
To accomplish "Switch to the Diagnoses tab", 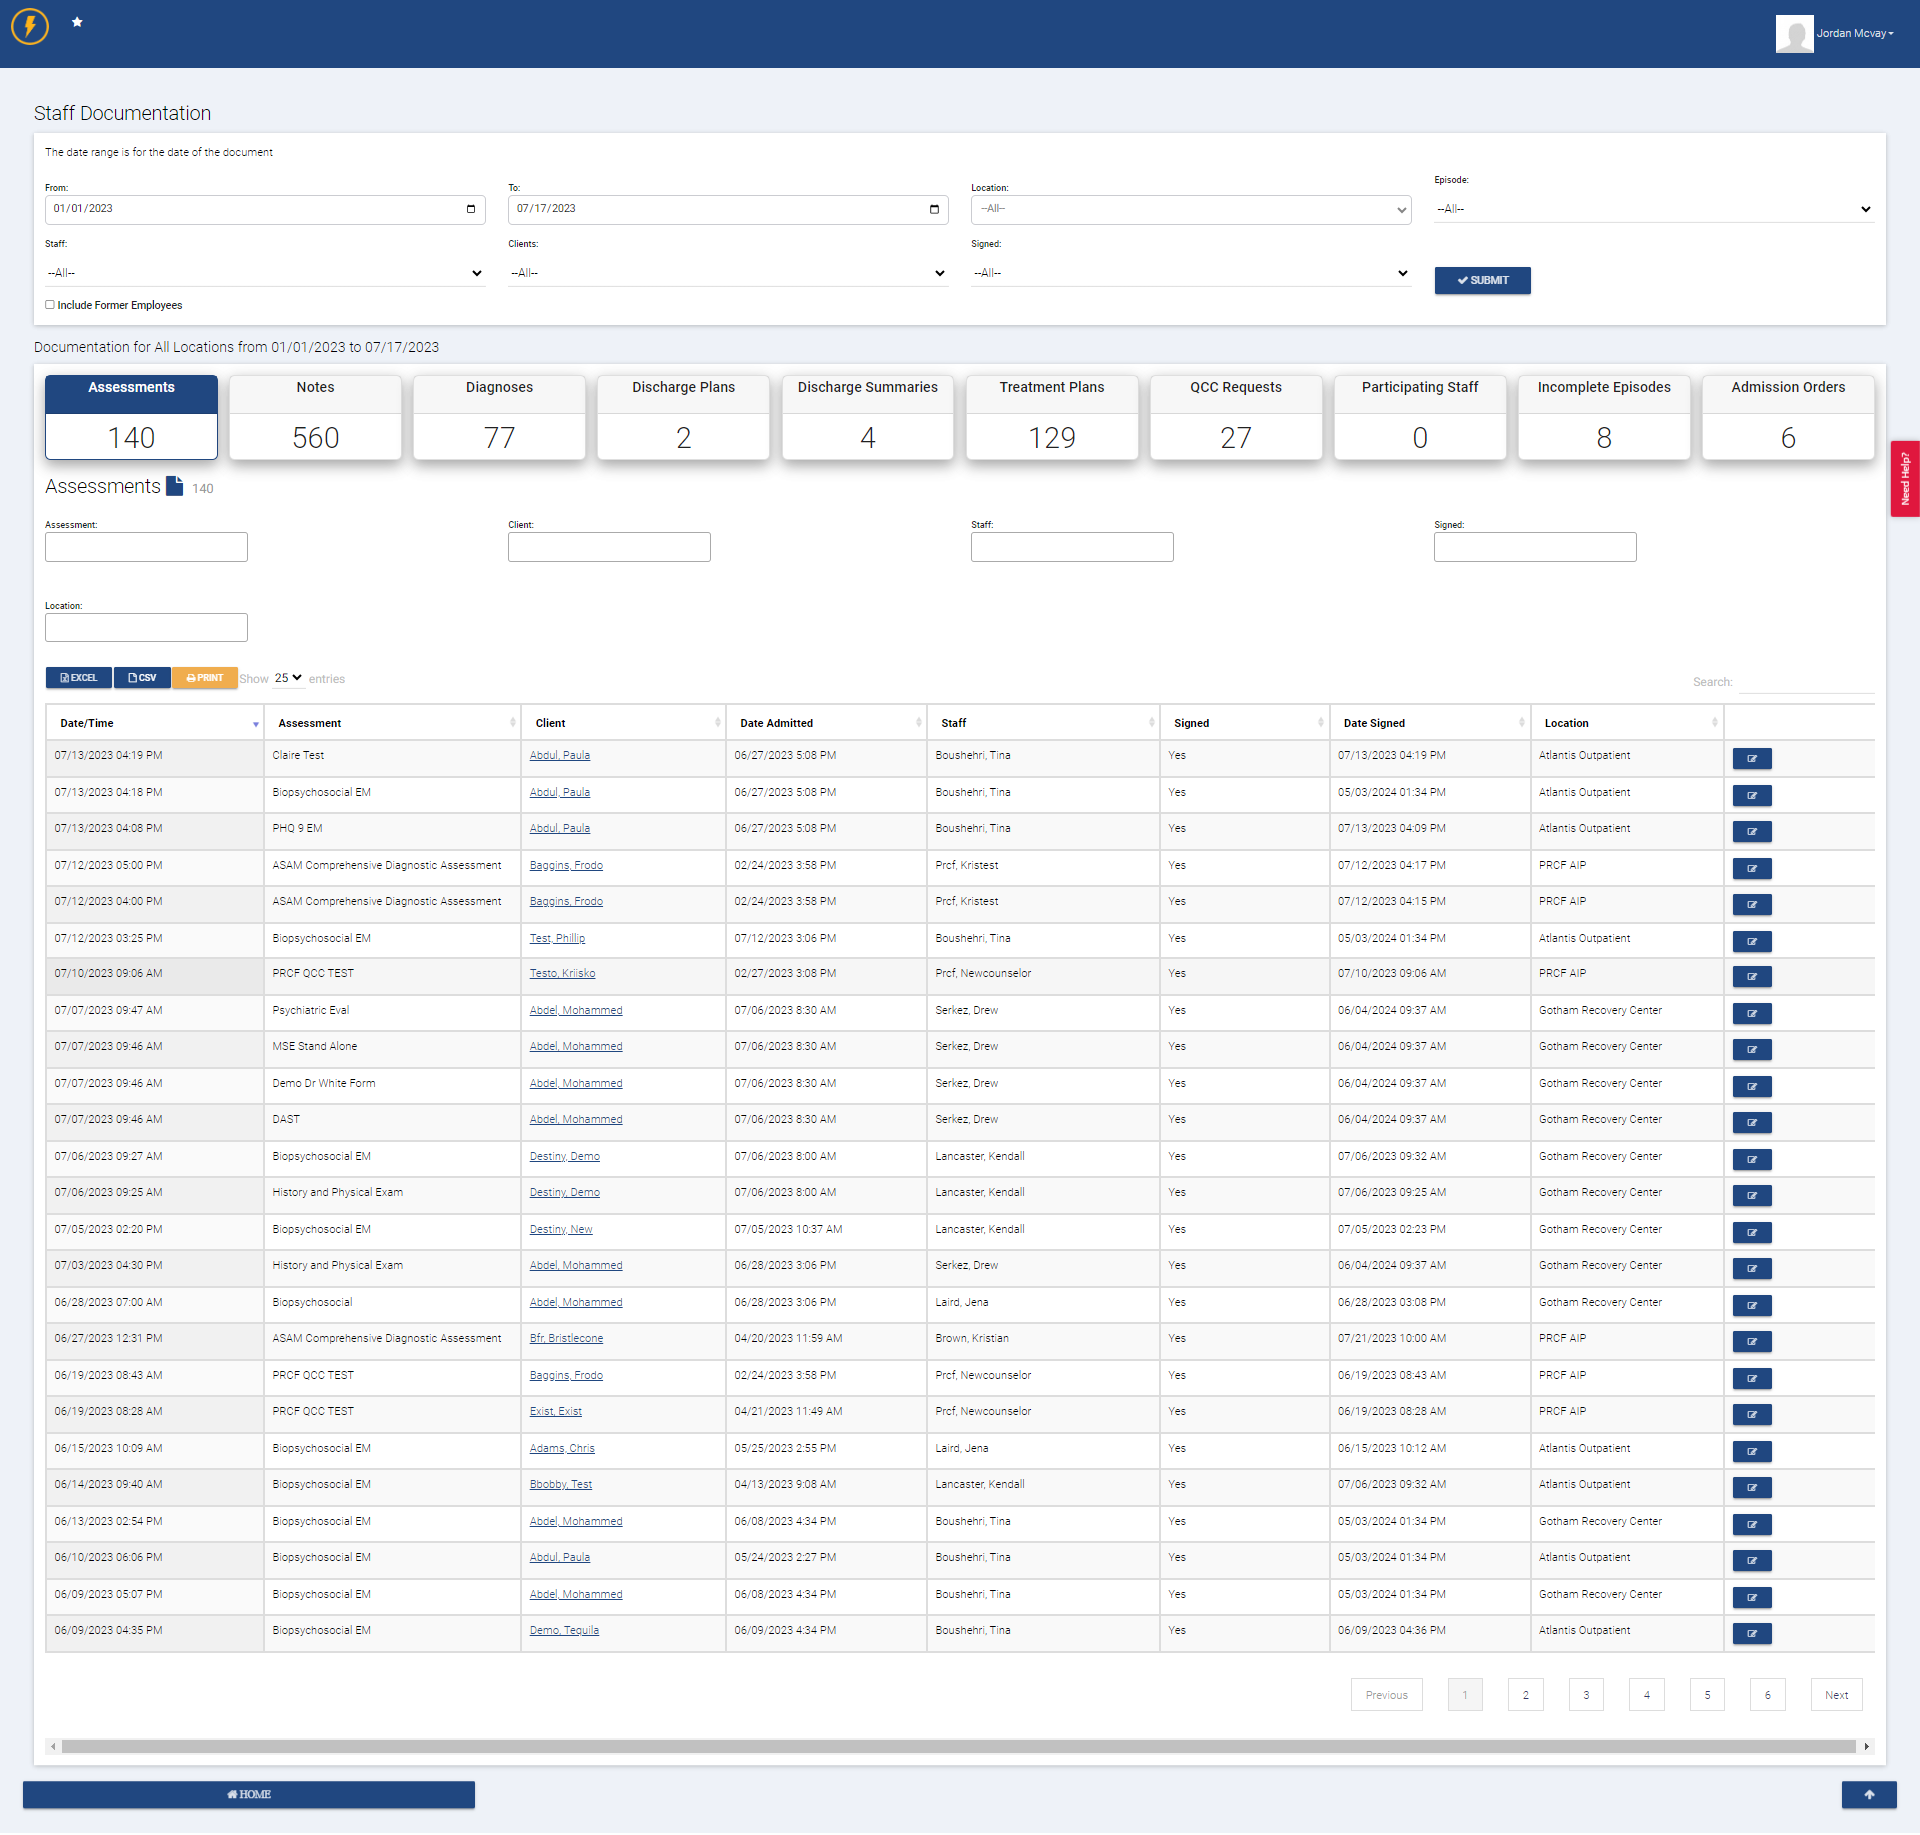I will 499,417.
